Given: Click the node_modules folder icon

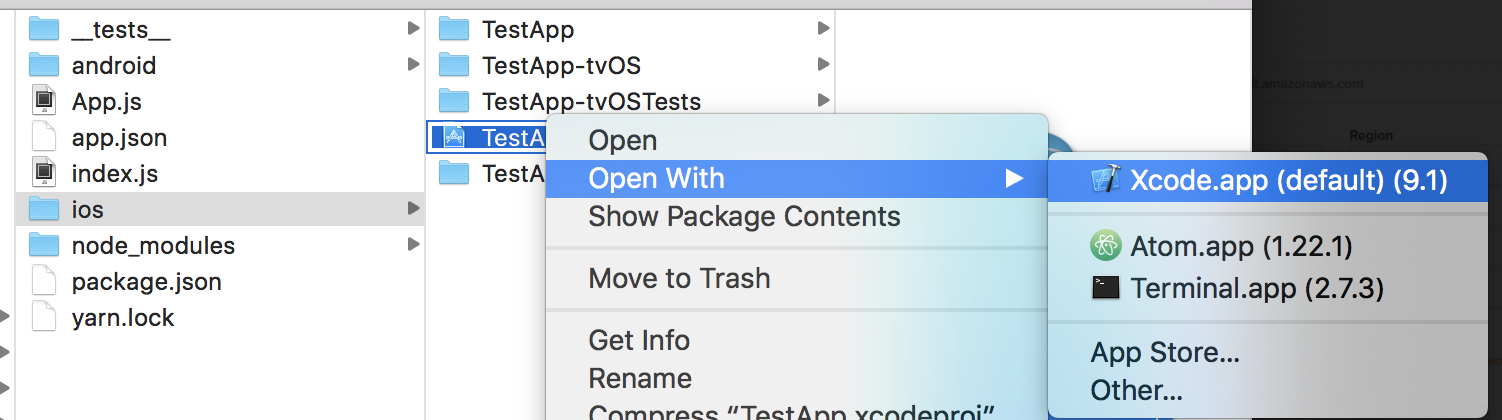Looking at the screenshot, I should [x=44, y=245].
